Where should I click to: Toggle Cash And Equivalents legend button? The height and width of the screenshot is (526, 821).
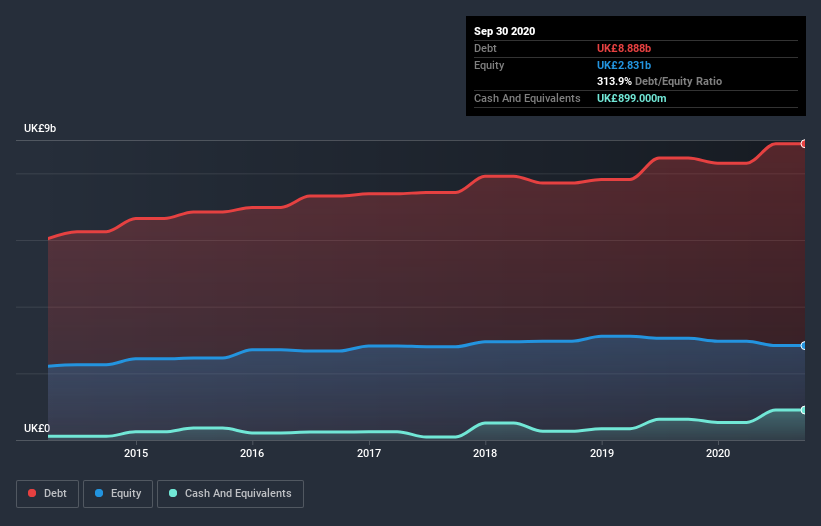tap(230, 494)
